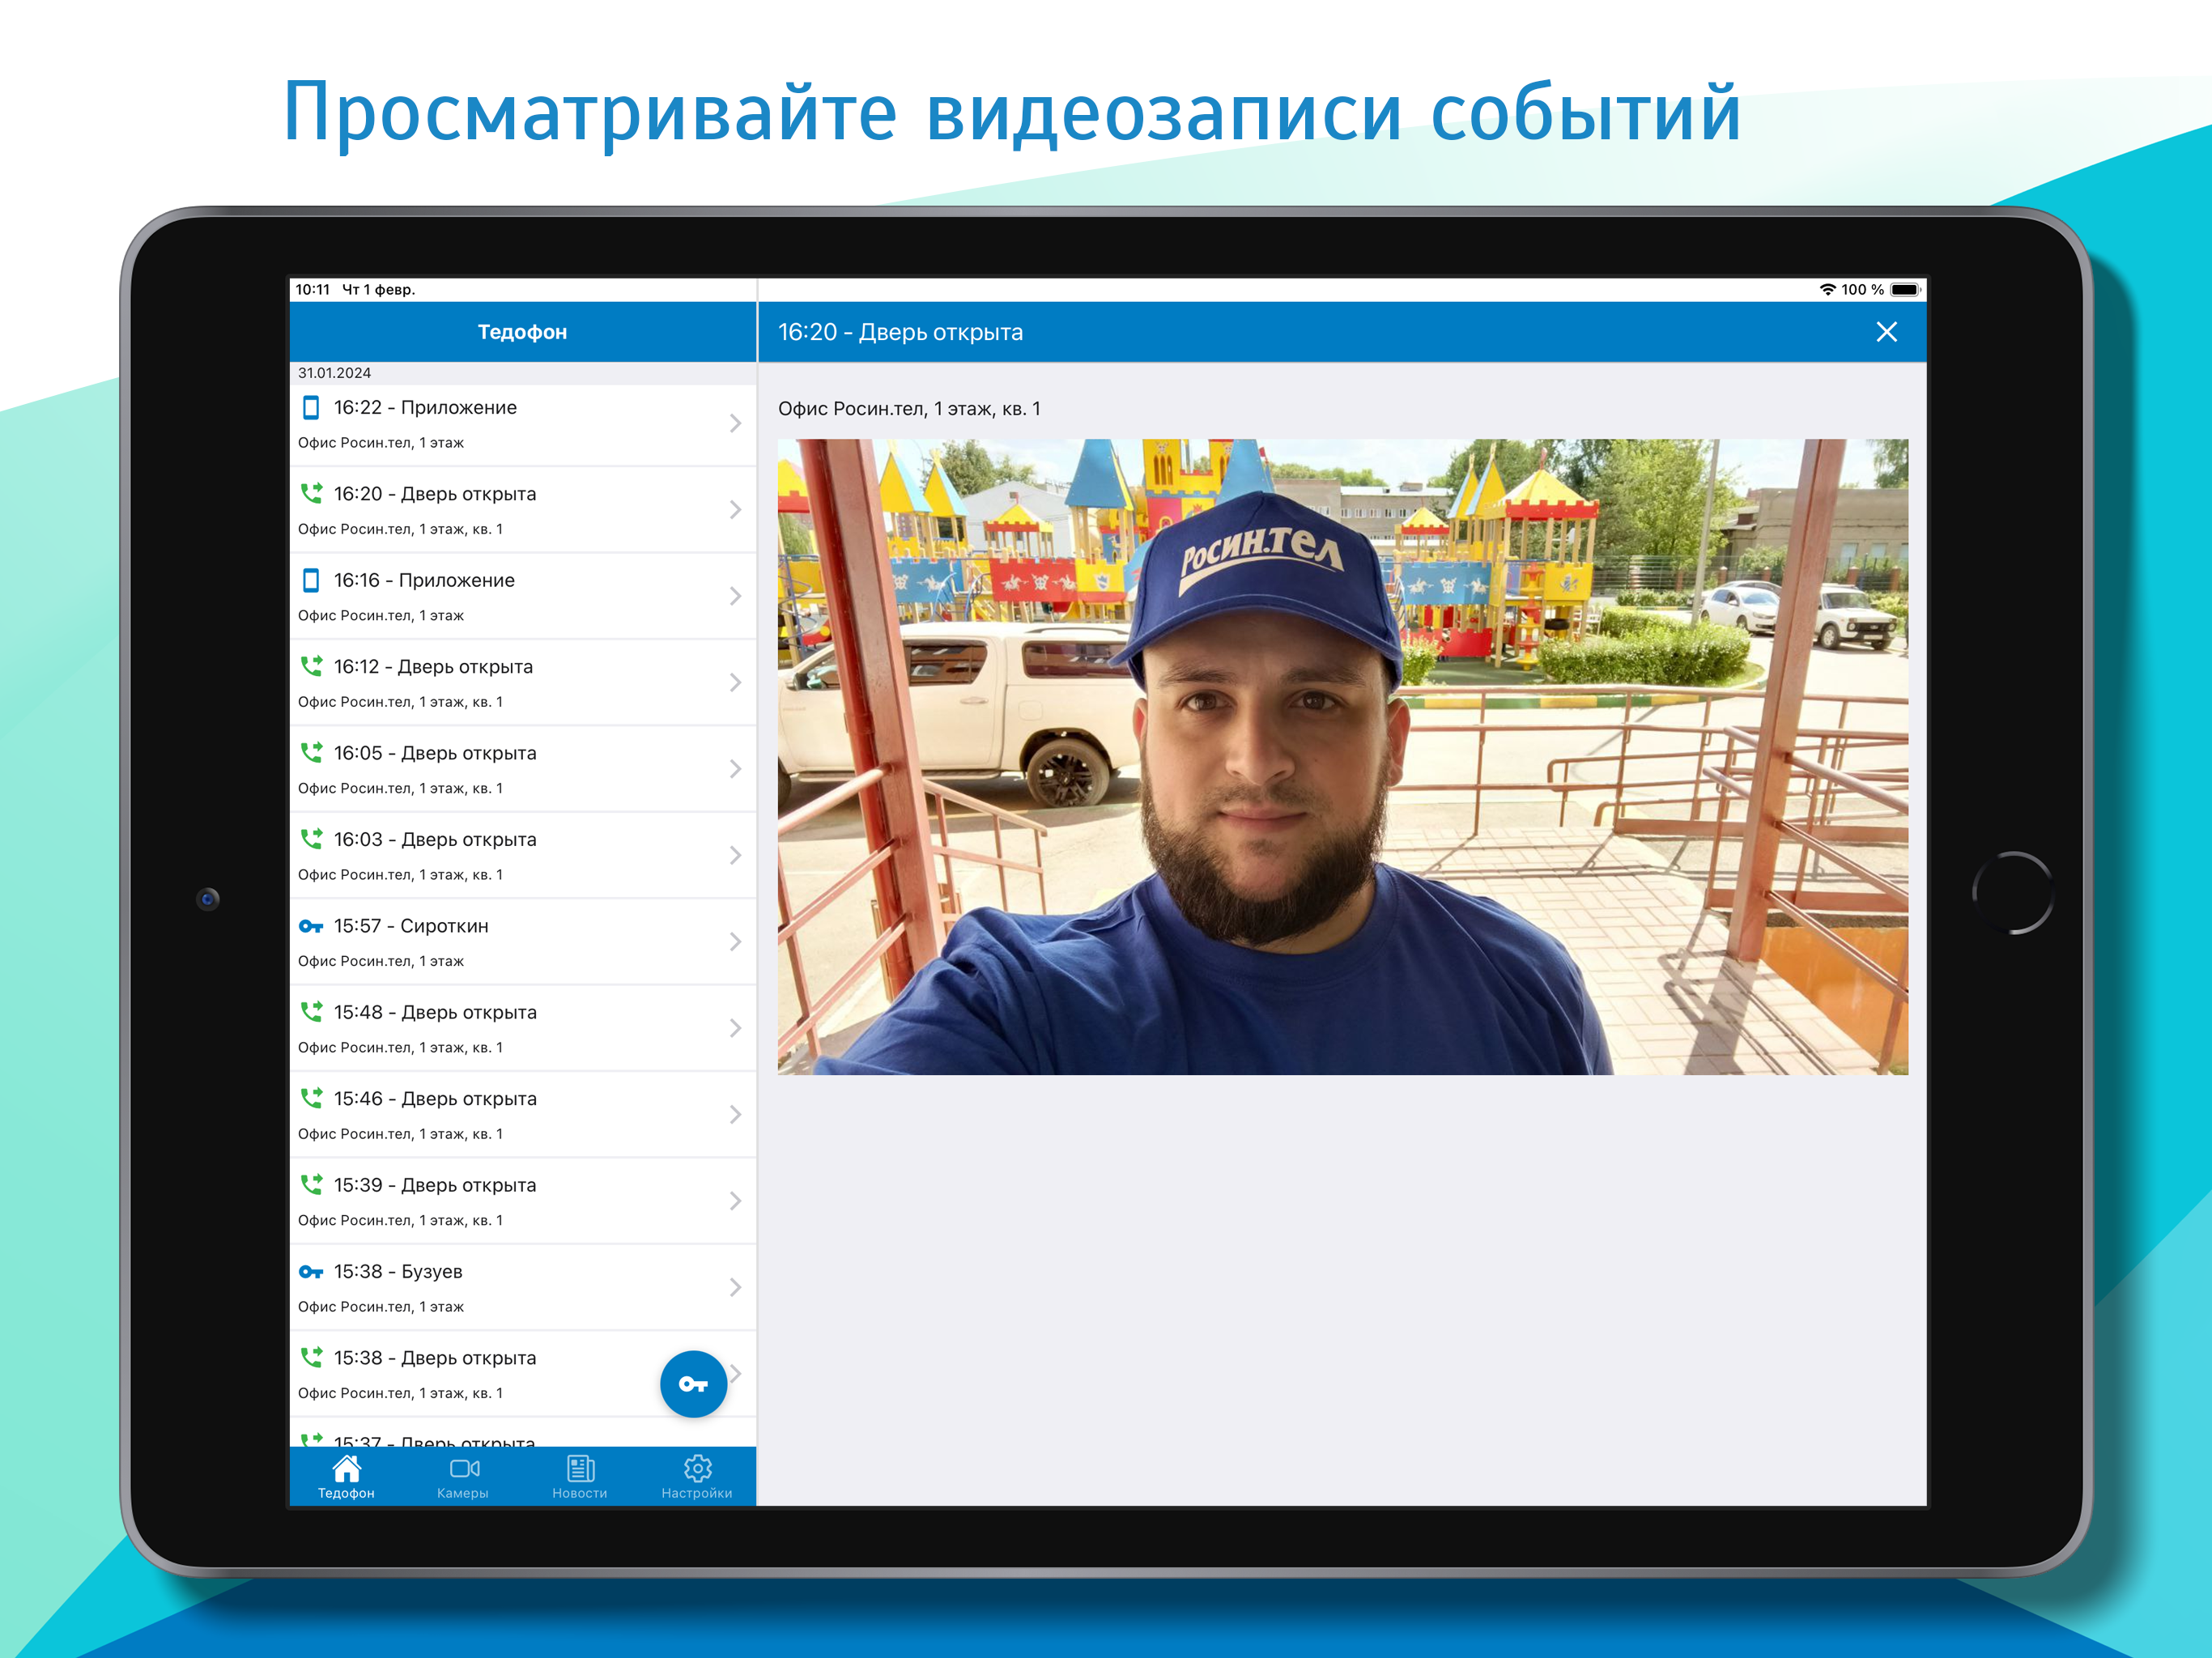Select the 16:12 - Дверь открыта entry
The image size is (2212, 1658).
[x=522, y=682]
